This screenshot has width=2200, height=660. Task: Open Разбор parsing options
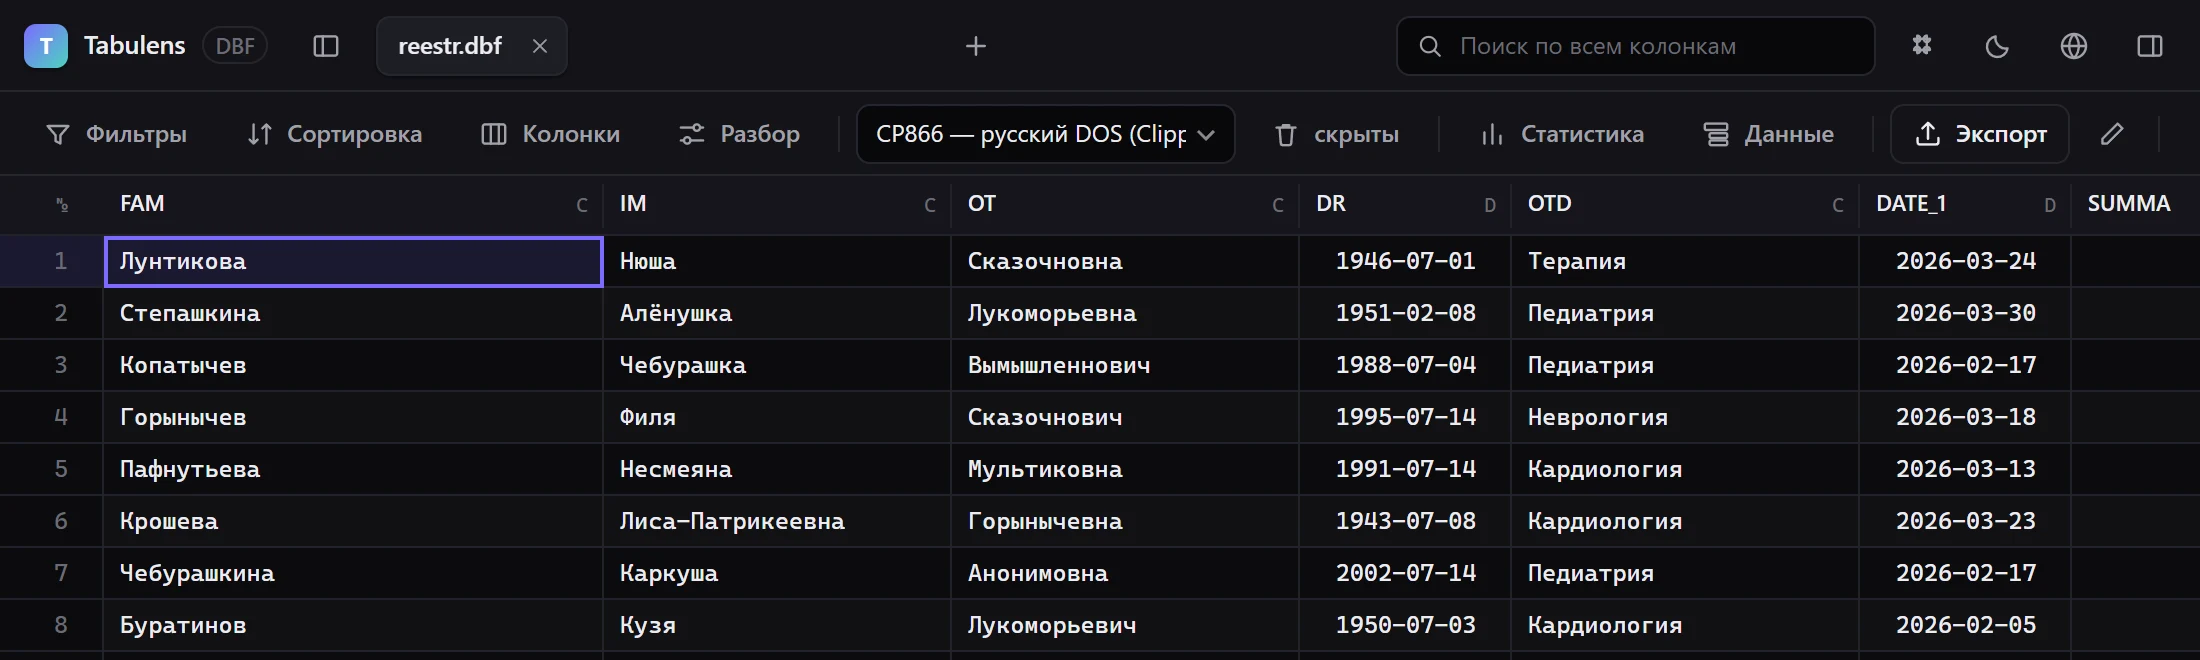[739, 134]
